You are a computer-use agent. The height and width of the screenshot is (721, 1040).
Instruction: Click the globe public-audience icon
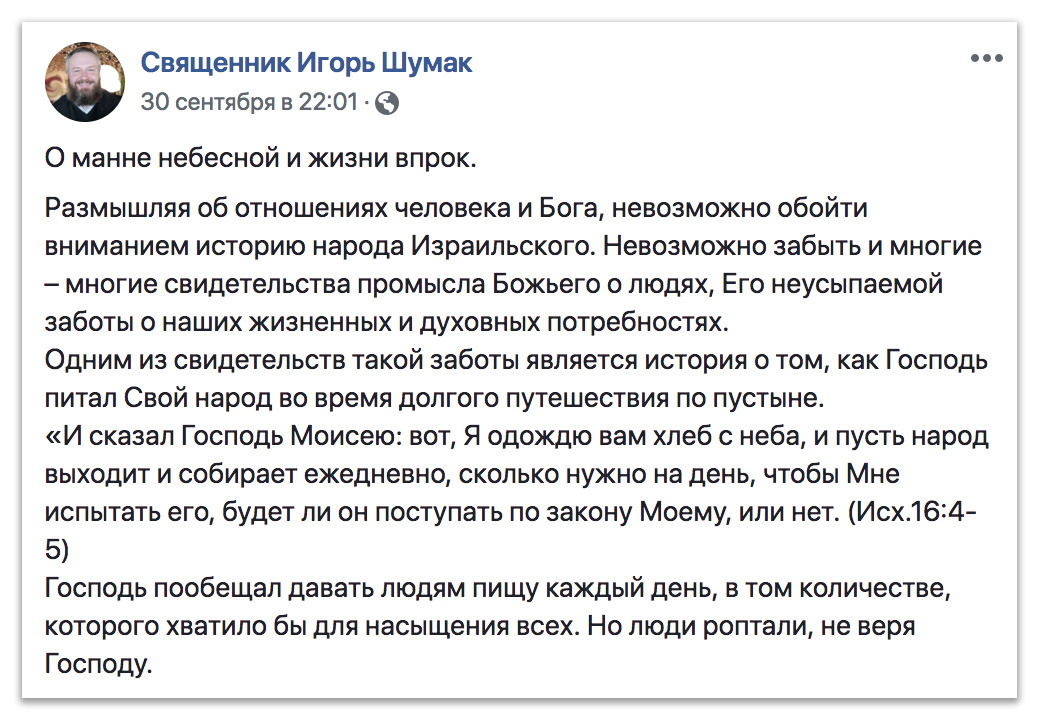click(387, 103)
